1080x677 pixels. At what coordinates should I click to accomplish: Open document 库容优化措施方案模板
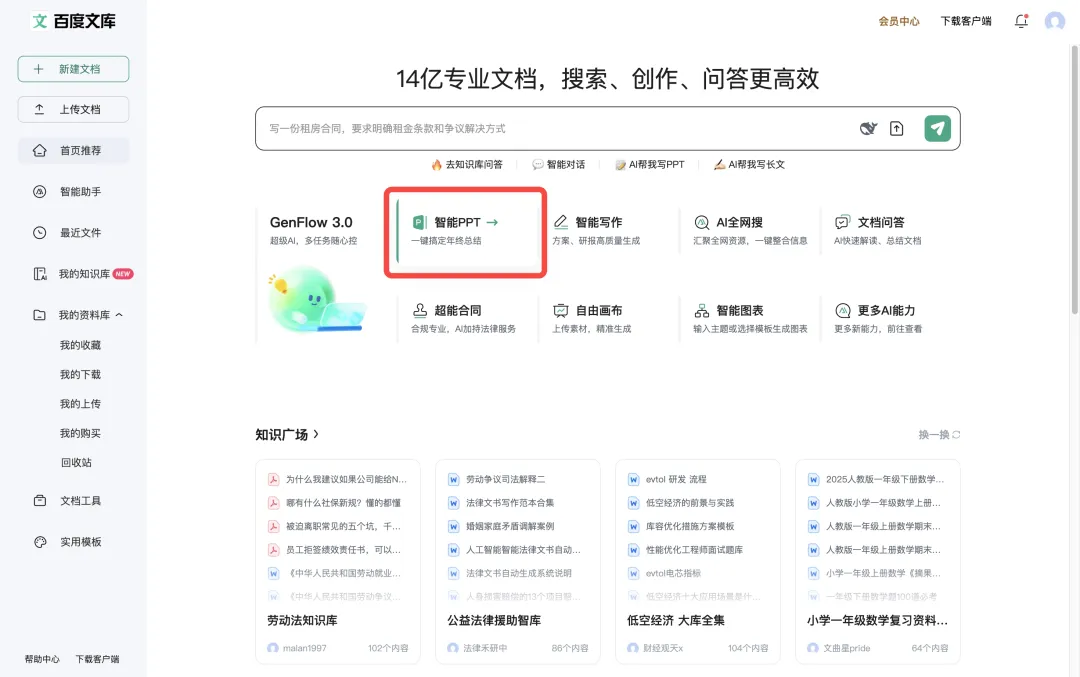tap(689, 526)
